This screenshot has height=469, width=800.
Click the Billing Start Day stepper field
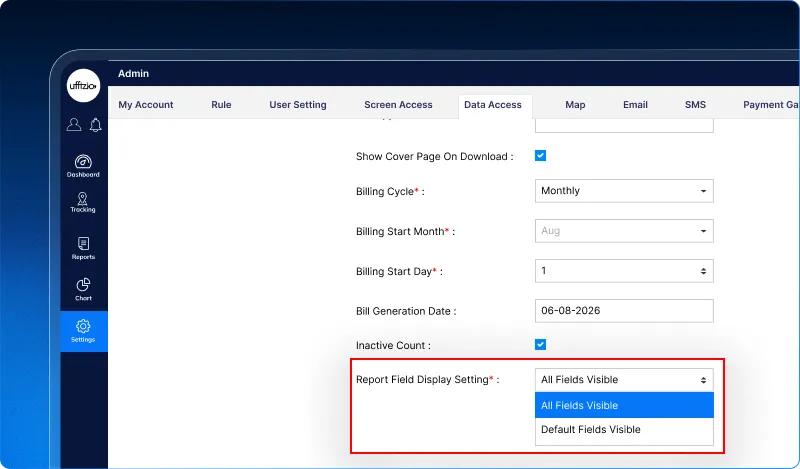624,270
